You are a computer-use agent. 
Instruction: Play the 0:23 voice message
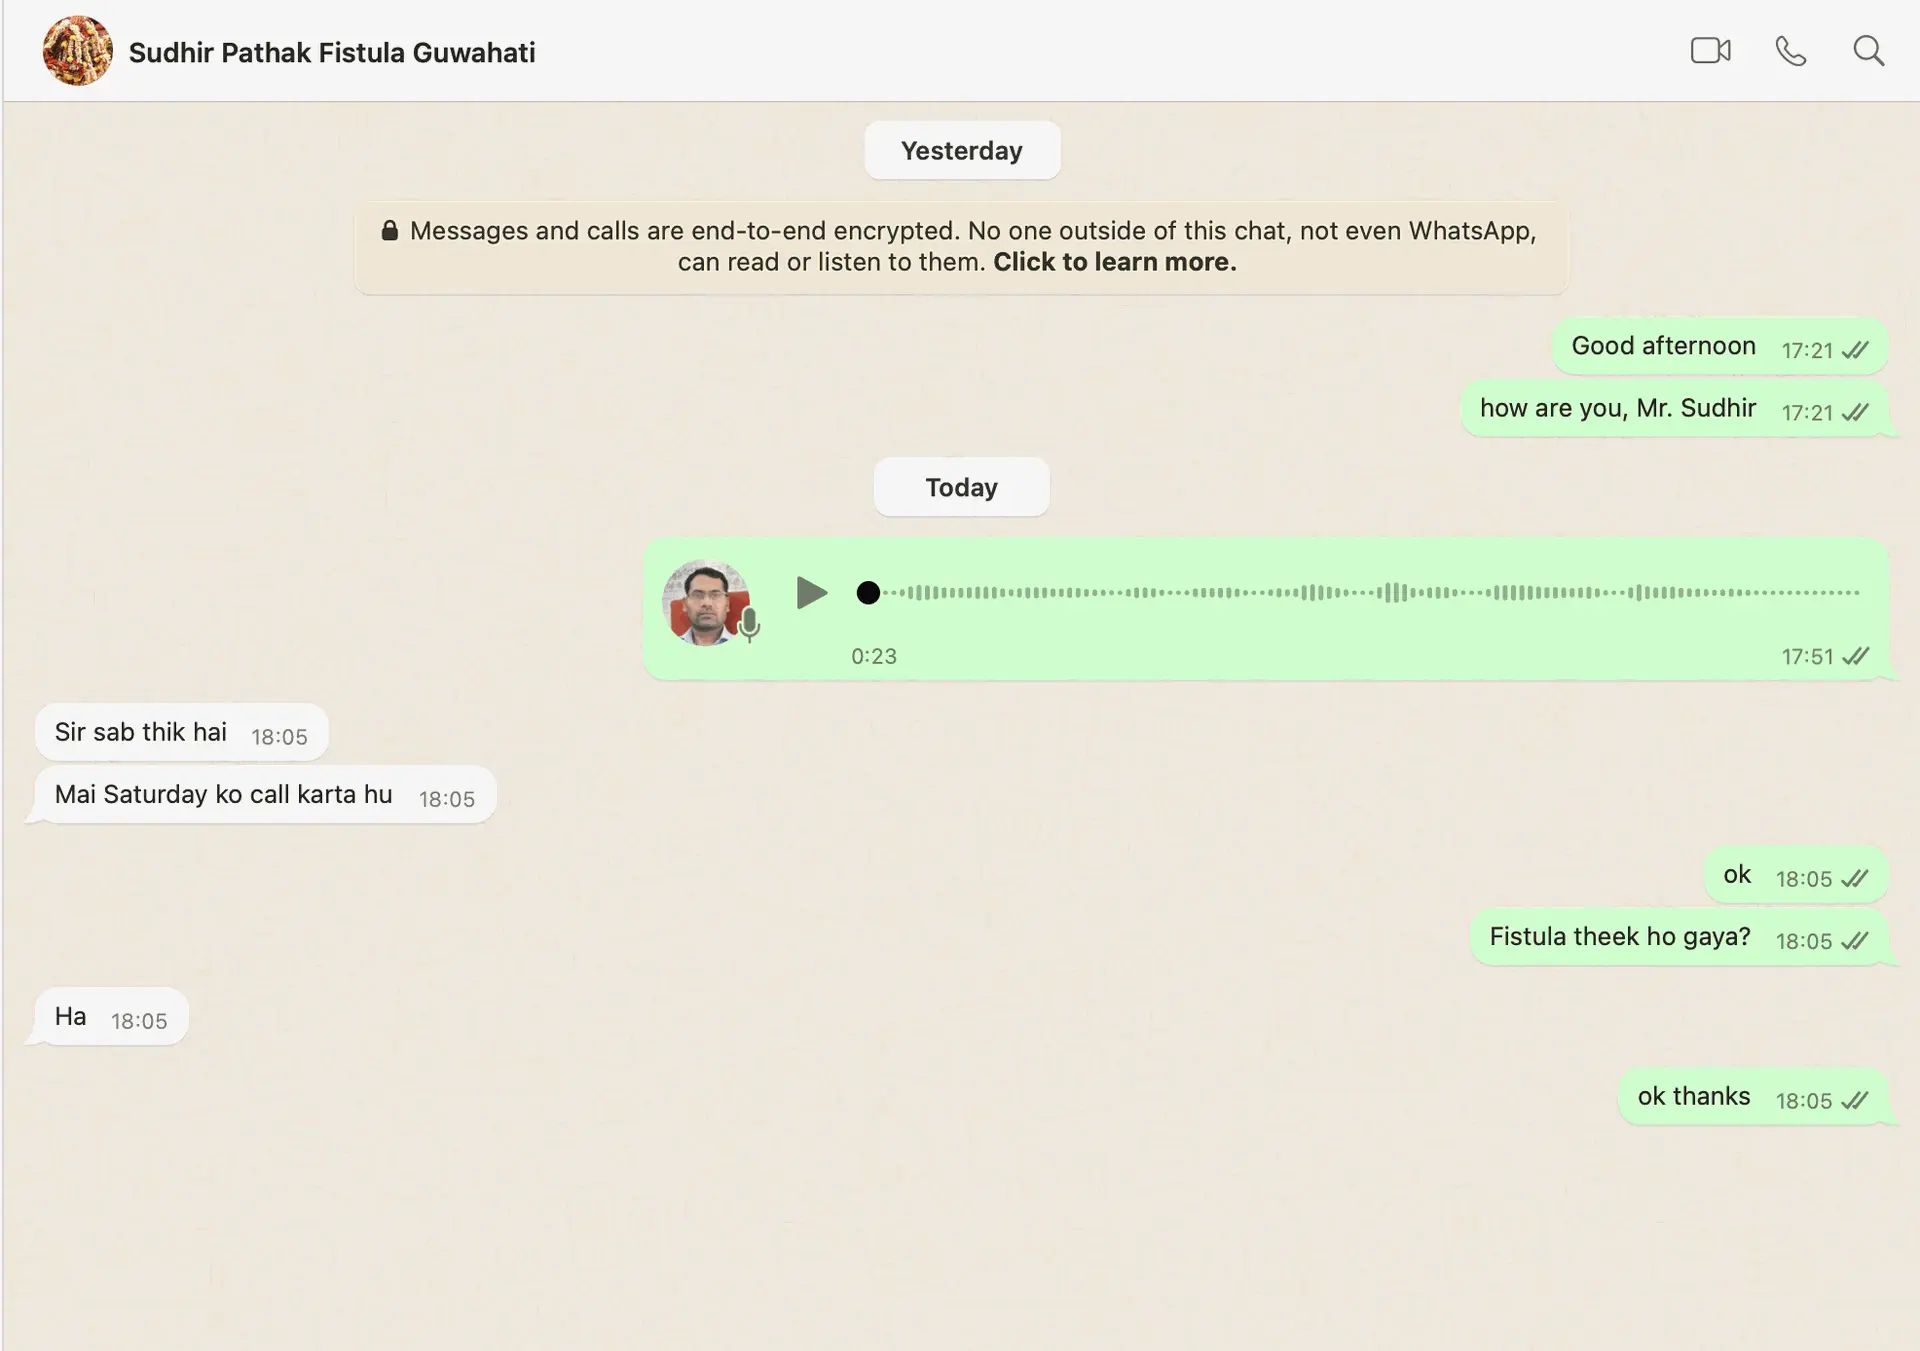[811, 593]
